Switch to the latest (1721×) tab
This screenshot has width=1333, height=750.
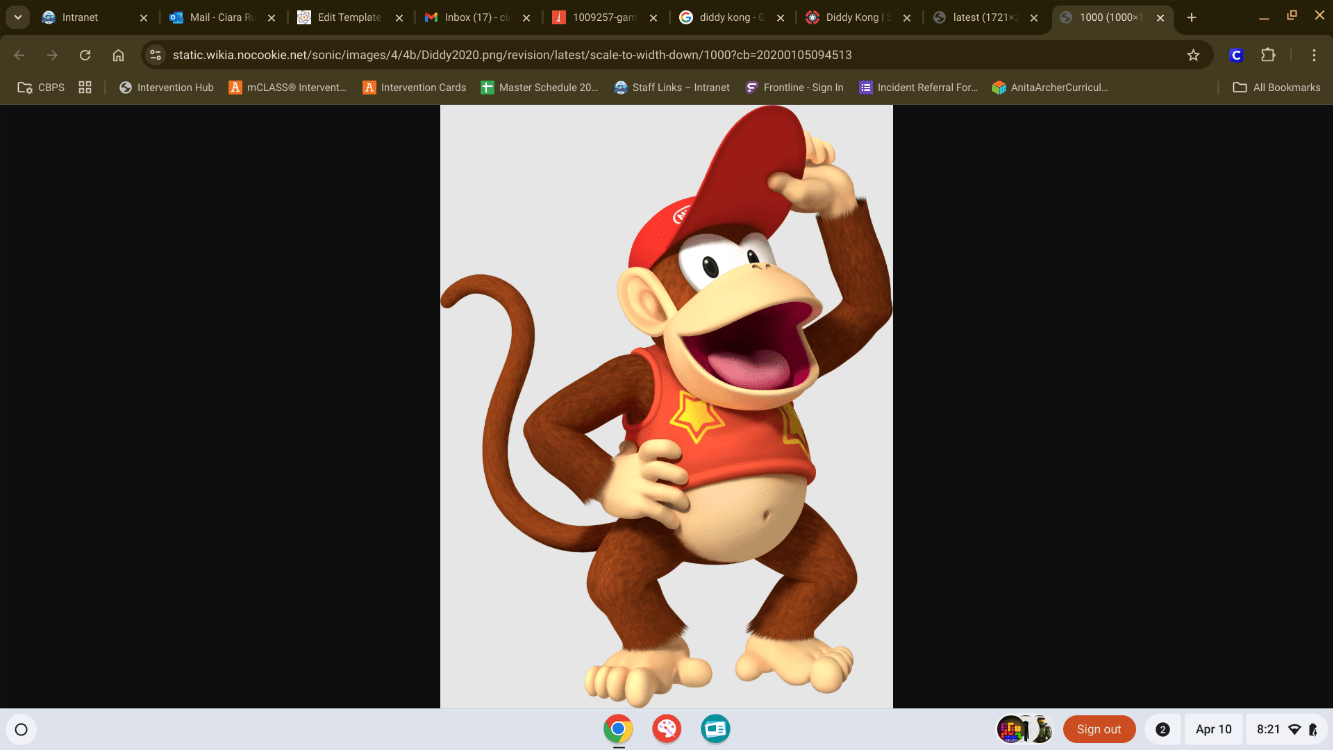point(986,17)
